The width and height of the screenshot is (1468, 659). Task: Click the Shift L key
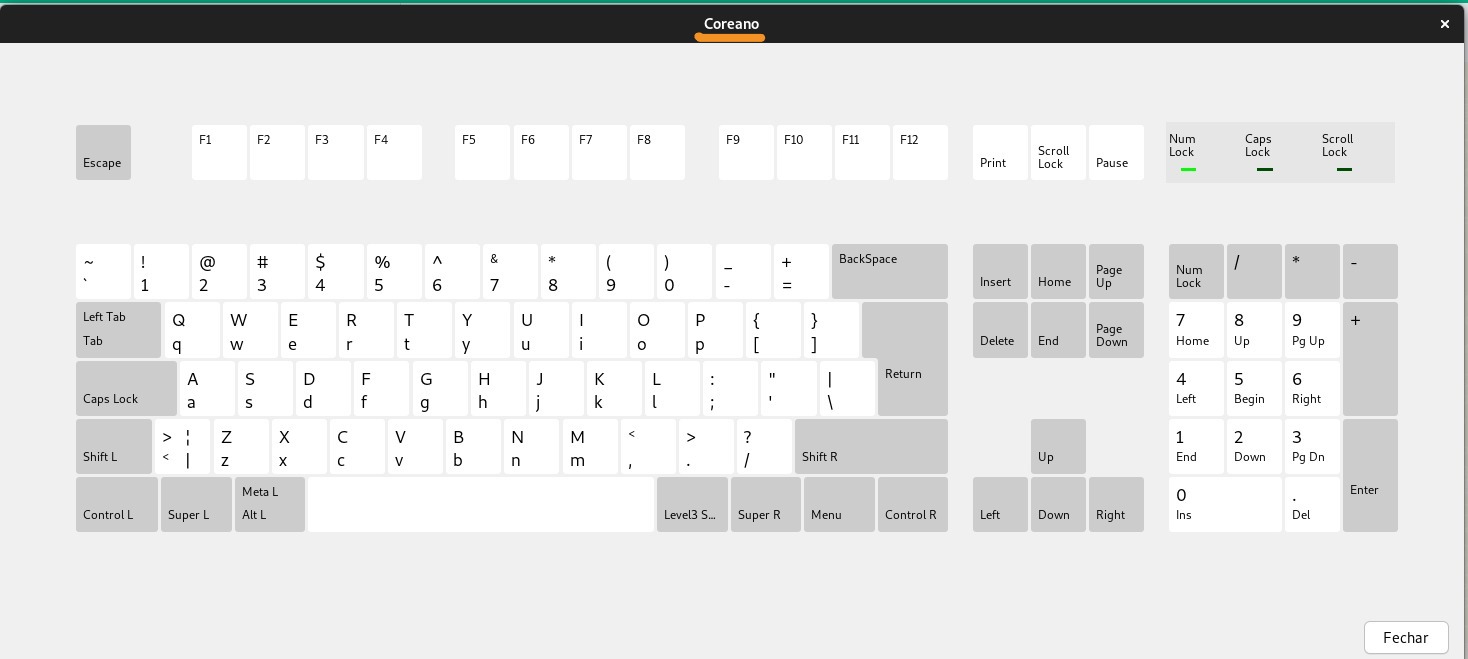(x=114, y=446)
